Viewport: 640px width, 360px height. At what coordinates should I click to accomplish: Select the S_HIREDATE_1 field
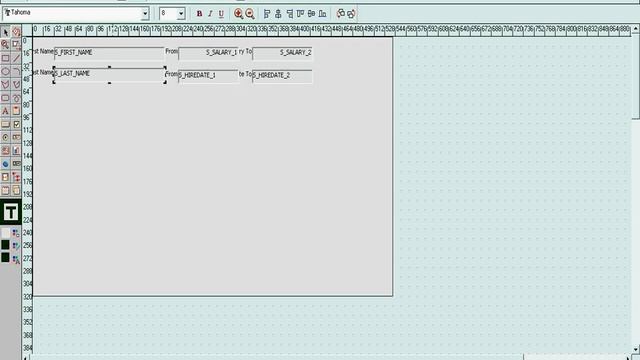[x=208, y=76]
